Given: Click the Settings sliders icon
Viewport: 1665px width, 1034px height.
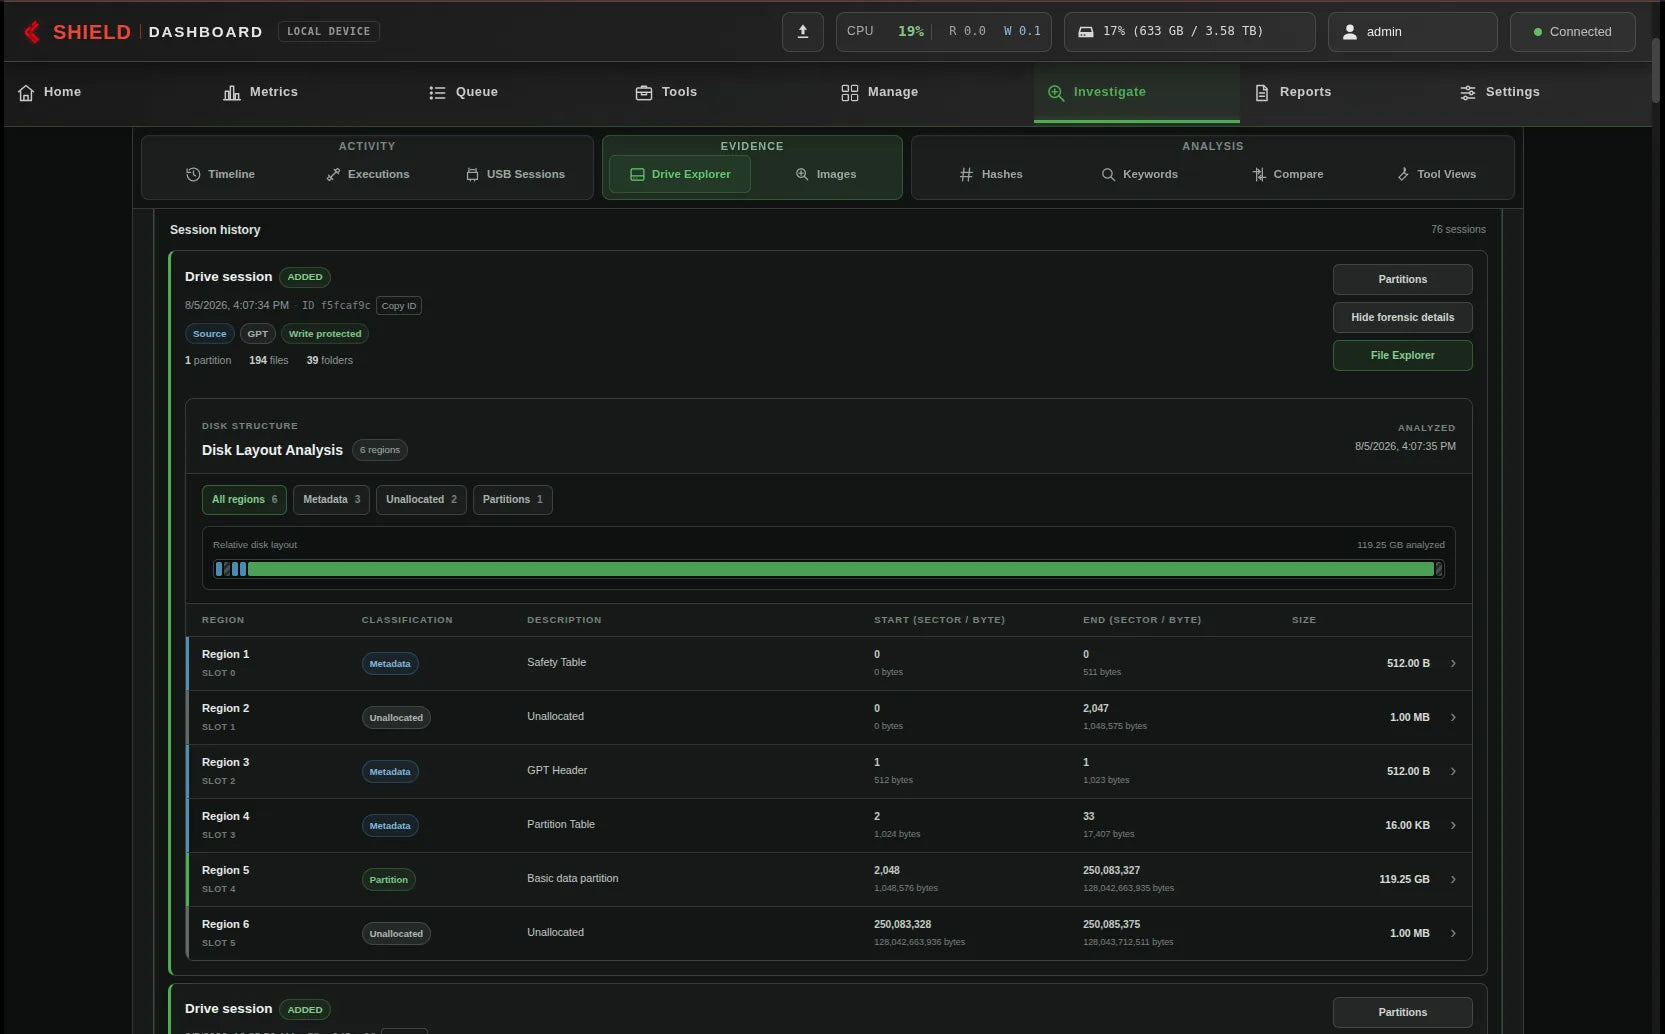Looking at the screenshot, I should [1468, 92].
